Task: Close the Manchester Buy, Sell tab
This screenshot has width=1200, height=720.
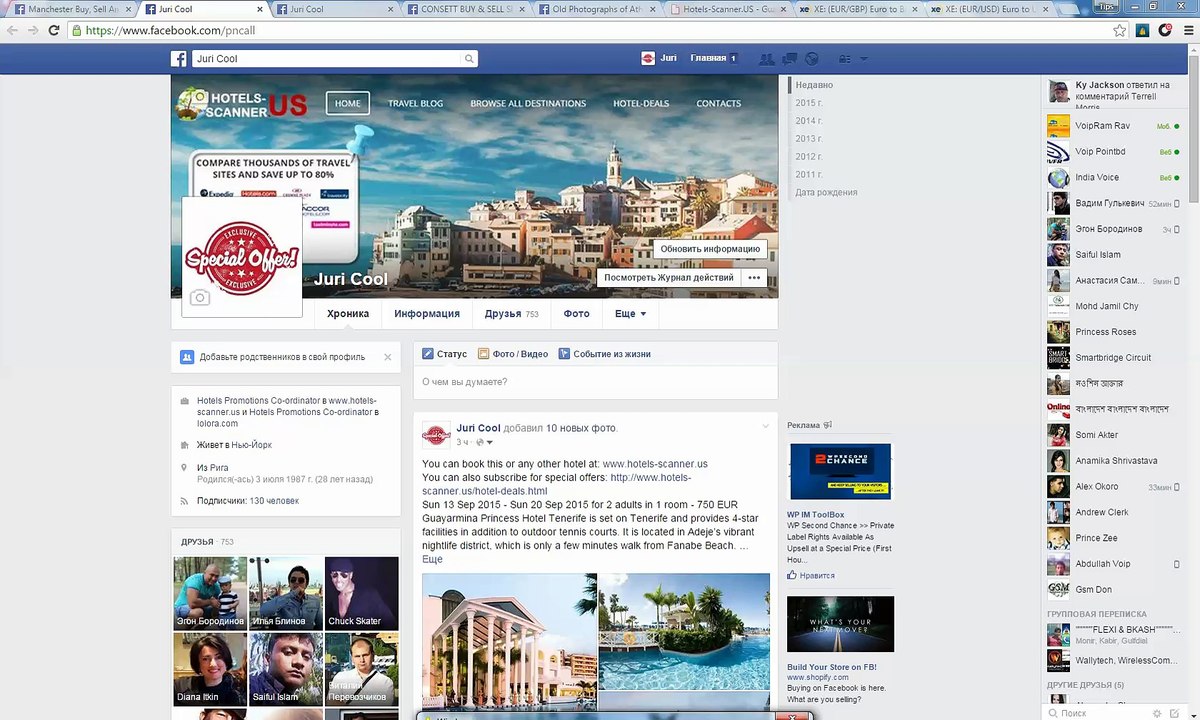Action: pos(127,9)
